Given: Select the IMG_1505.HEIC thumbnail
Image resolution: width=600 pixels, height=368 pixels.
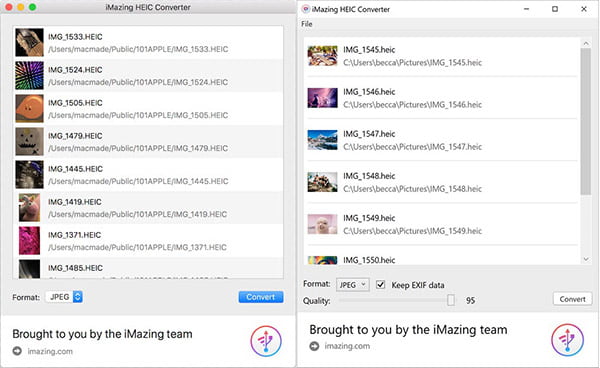Looking at the screenshot, I should pos(29,109).
